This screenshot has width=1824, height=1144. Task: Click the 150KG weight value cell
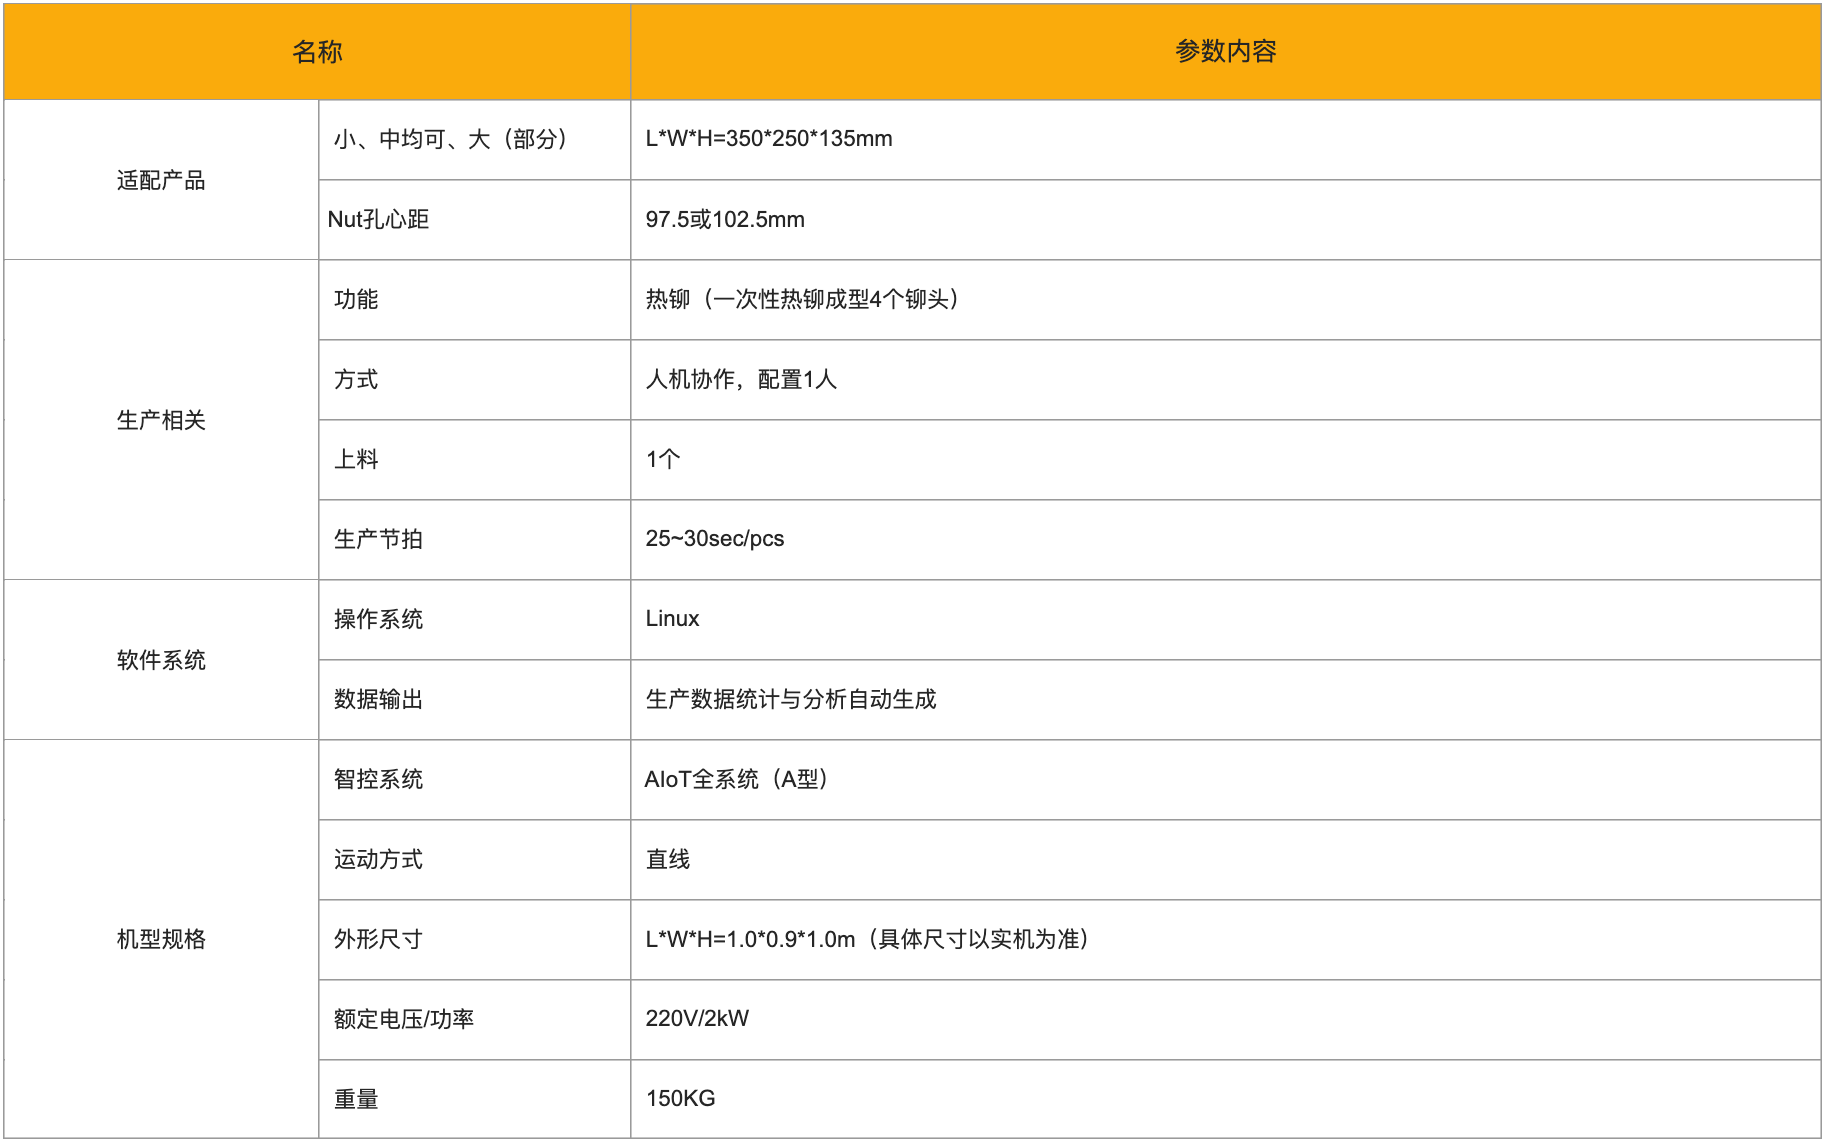tap(680, 1099)
